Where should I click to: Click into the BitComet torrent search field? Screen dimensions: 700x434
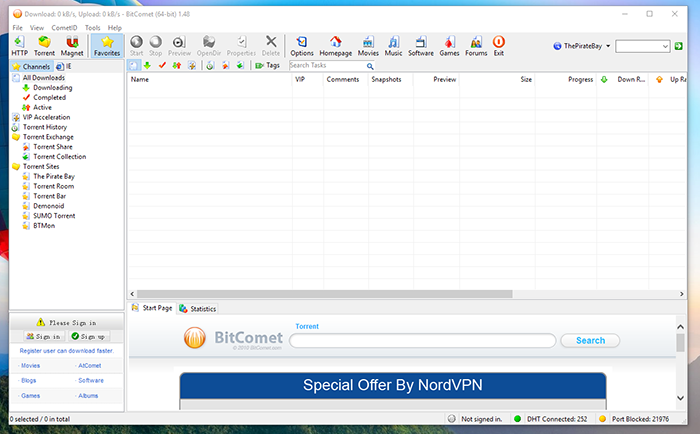(422, 341)
